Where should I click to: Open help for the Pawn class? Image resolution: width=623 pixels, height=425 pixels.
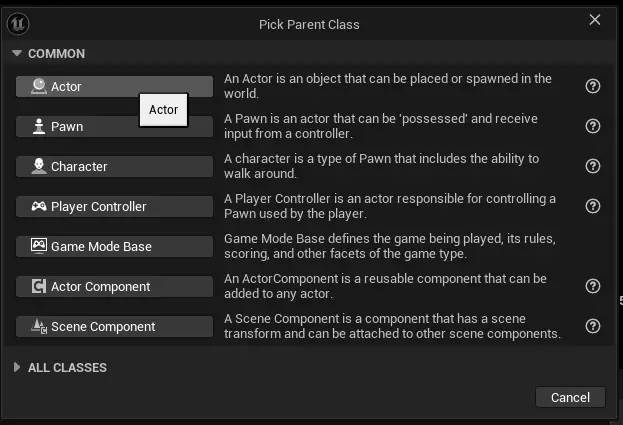coord(593,126)
